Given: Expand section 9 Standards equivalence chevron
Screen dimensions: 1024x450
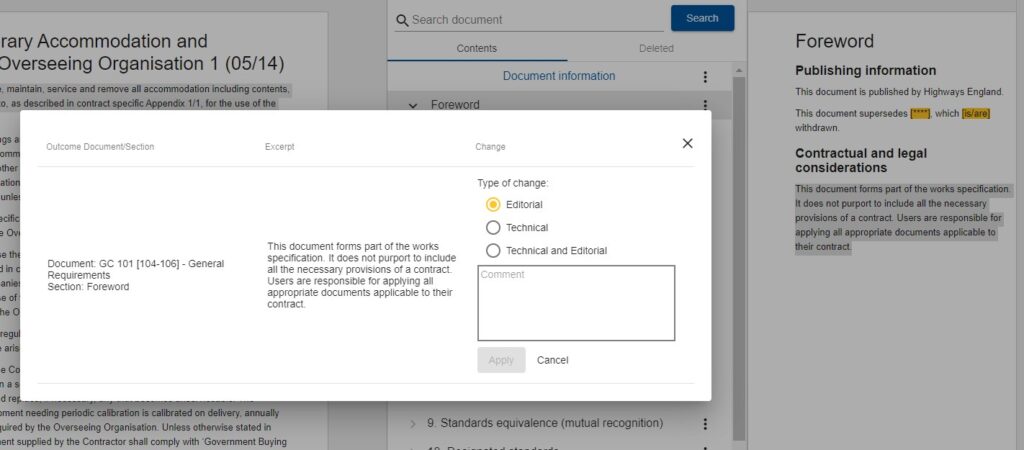Looking at the screenshot, I should point(413,423).
